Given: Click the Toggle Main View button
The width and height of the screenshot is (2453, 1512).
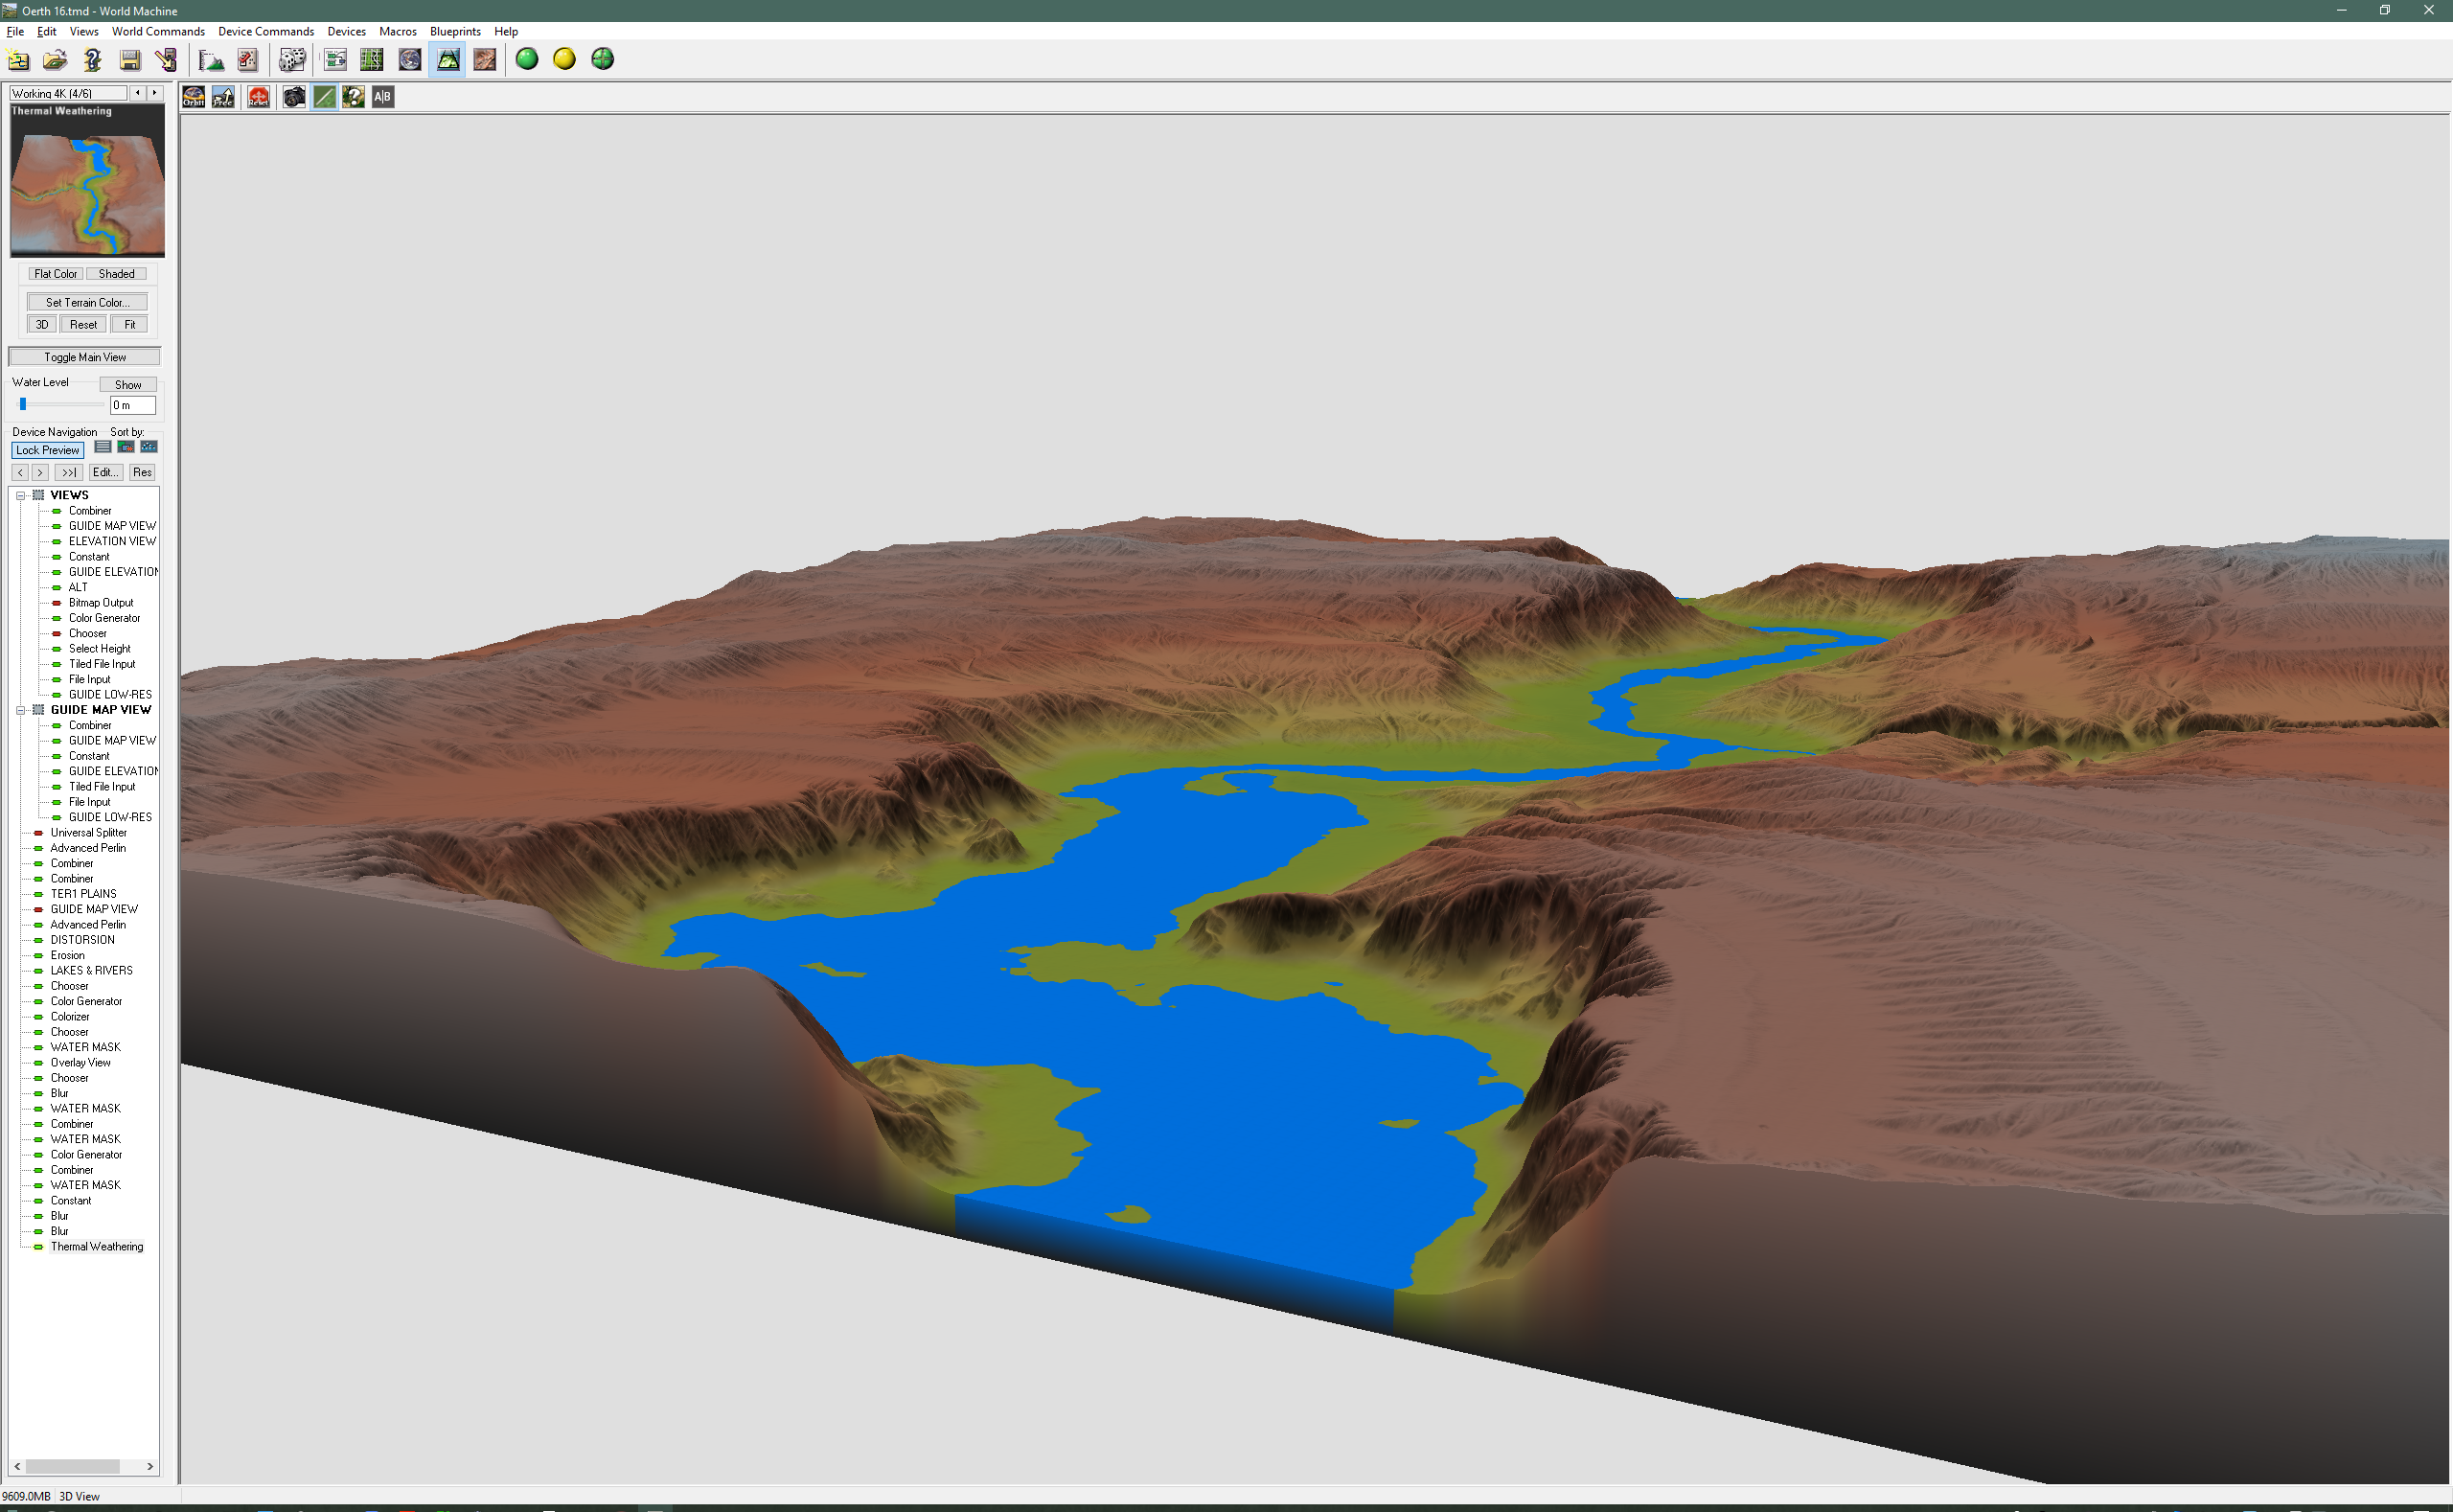Looking at the screenshot, I should pos(85,357).
